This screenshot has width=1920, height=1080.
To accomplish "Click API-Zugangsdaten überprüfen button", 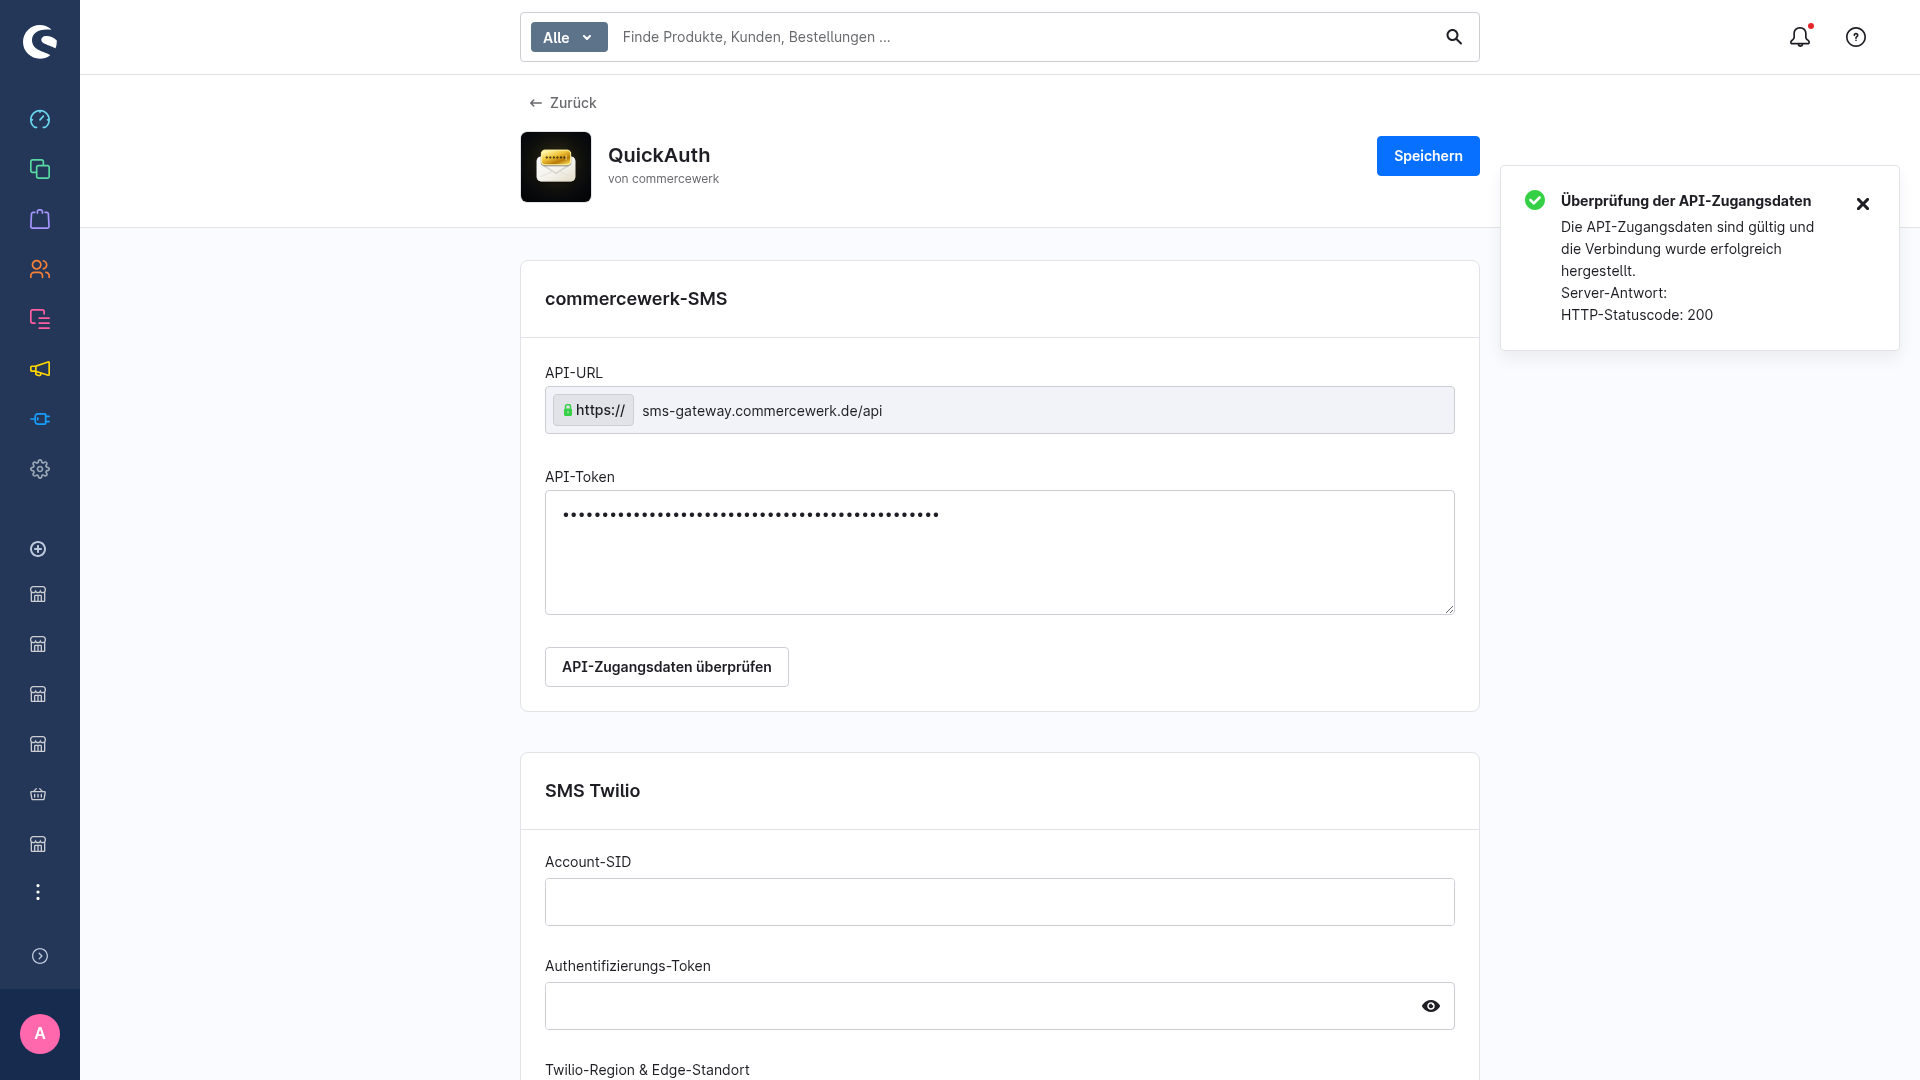I will pos(667,667).
